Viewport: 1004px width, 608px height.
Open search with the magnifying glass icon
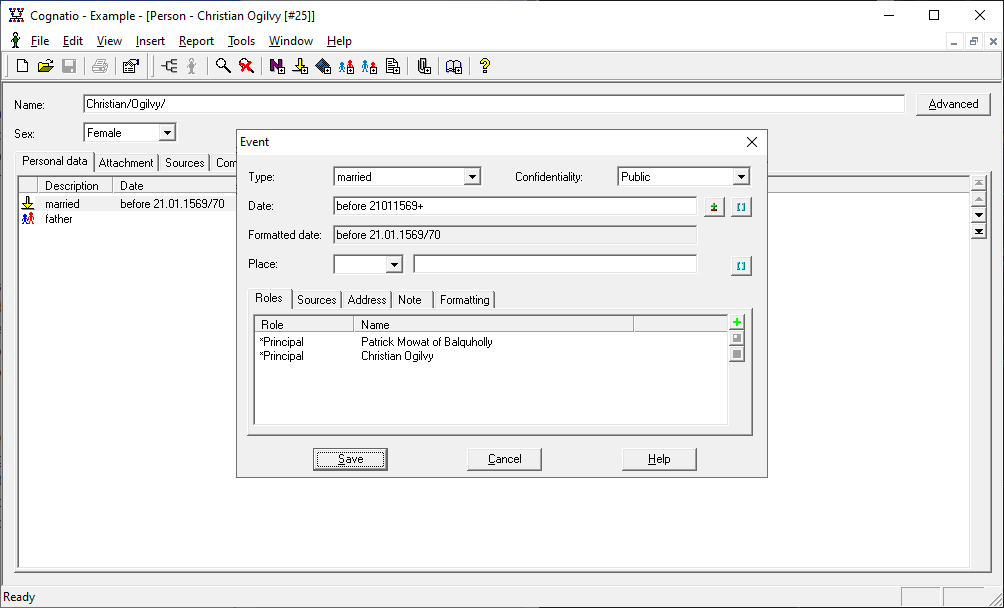(223, 66)
